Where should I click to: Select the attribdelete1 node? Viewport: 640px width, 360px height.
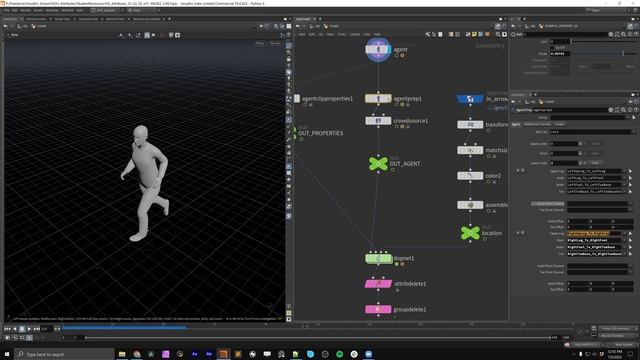(378, 284)
